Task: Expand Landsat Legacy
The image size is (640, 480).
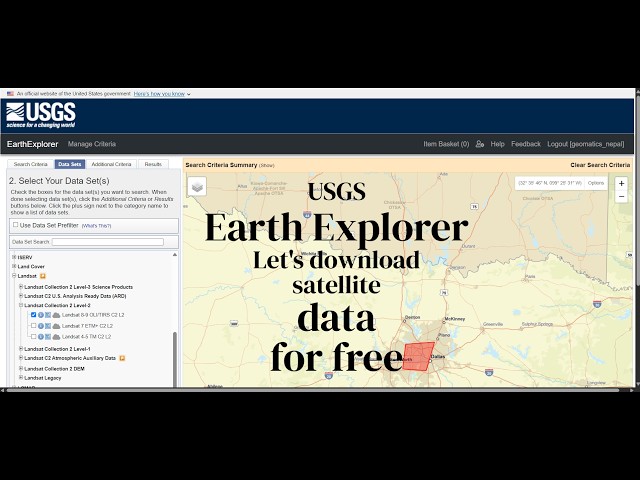Action: pyautogui.click(x=21, y=378)
